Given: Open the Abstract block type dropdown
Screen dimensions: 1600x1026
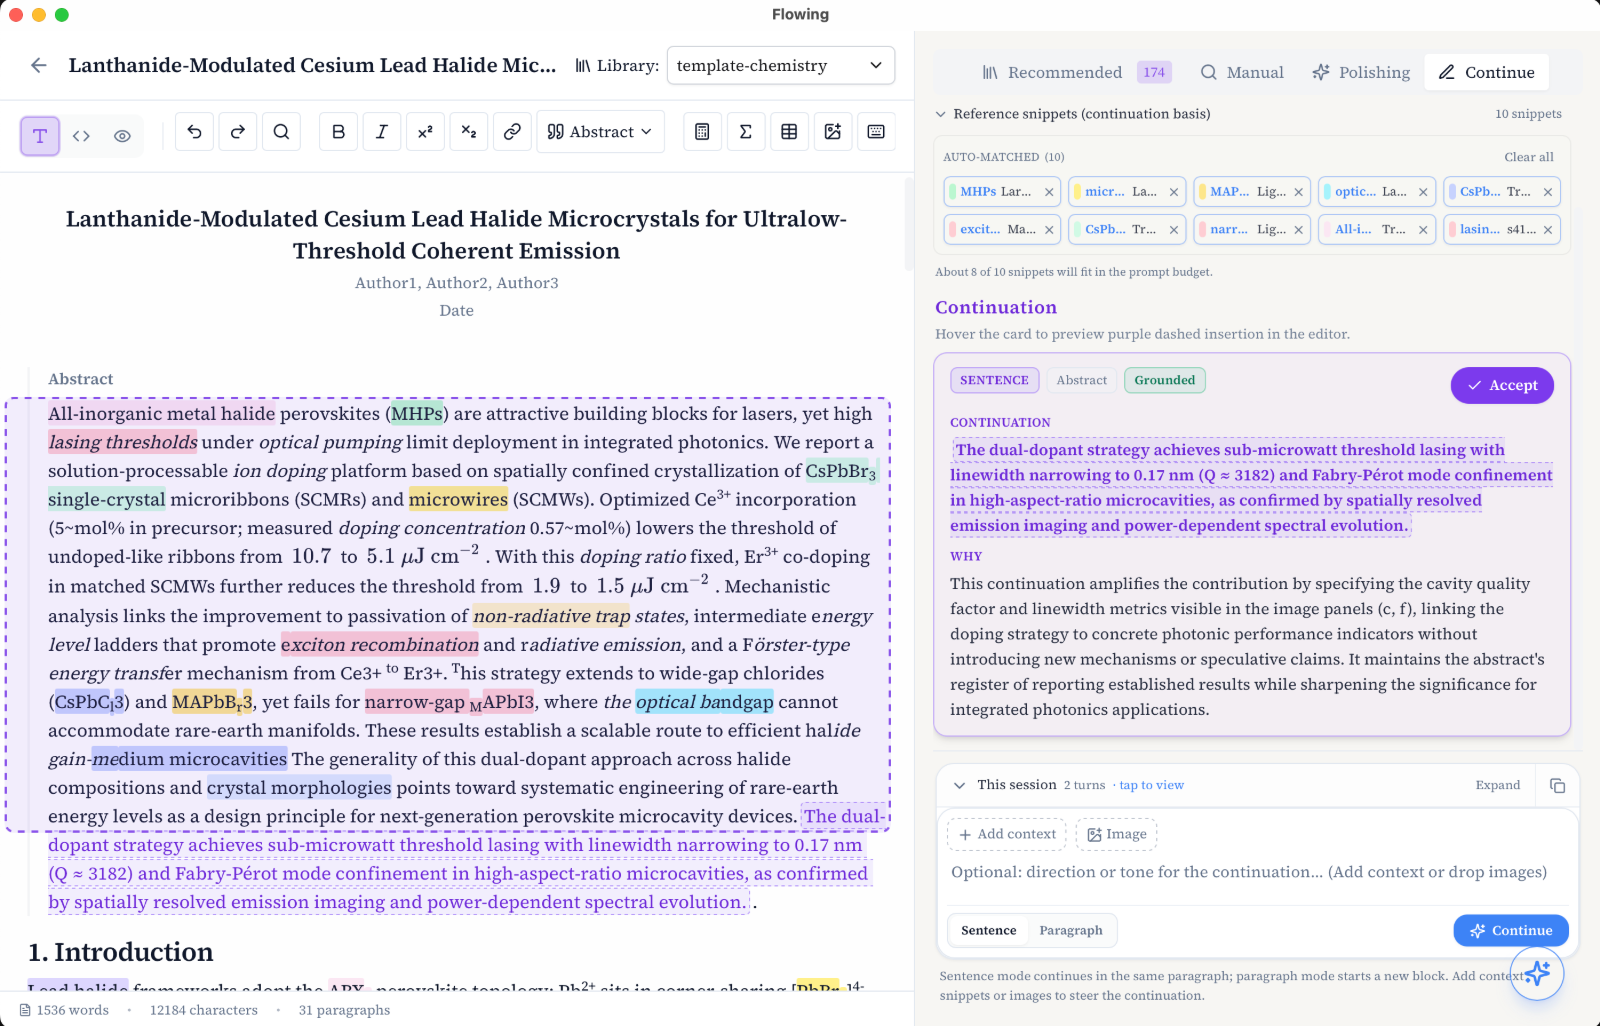Looking at the screenshot, I should click(600, 132).
